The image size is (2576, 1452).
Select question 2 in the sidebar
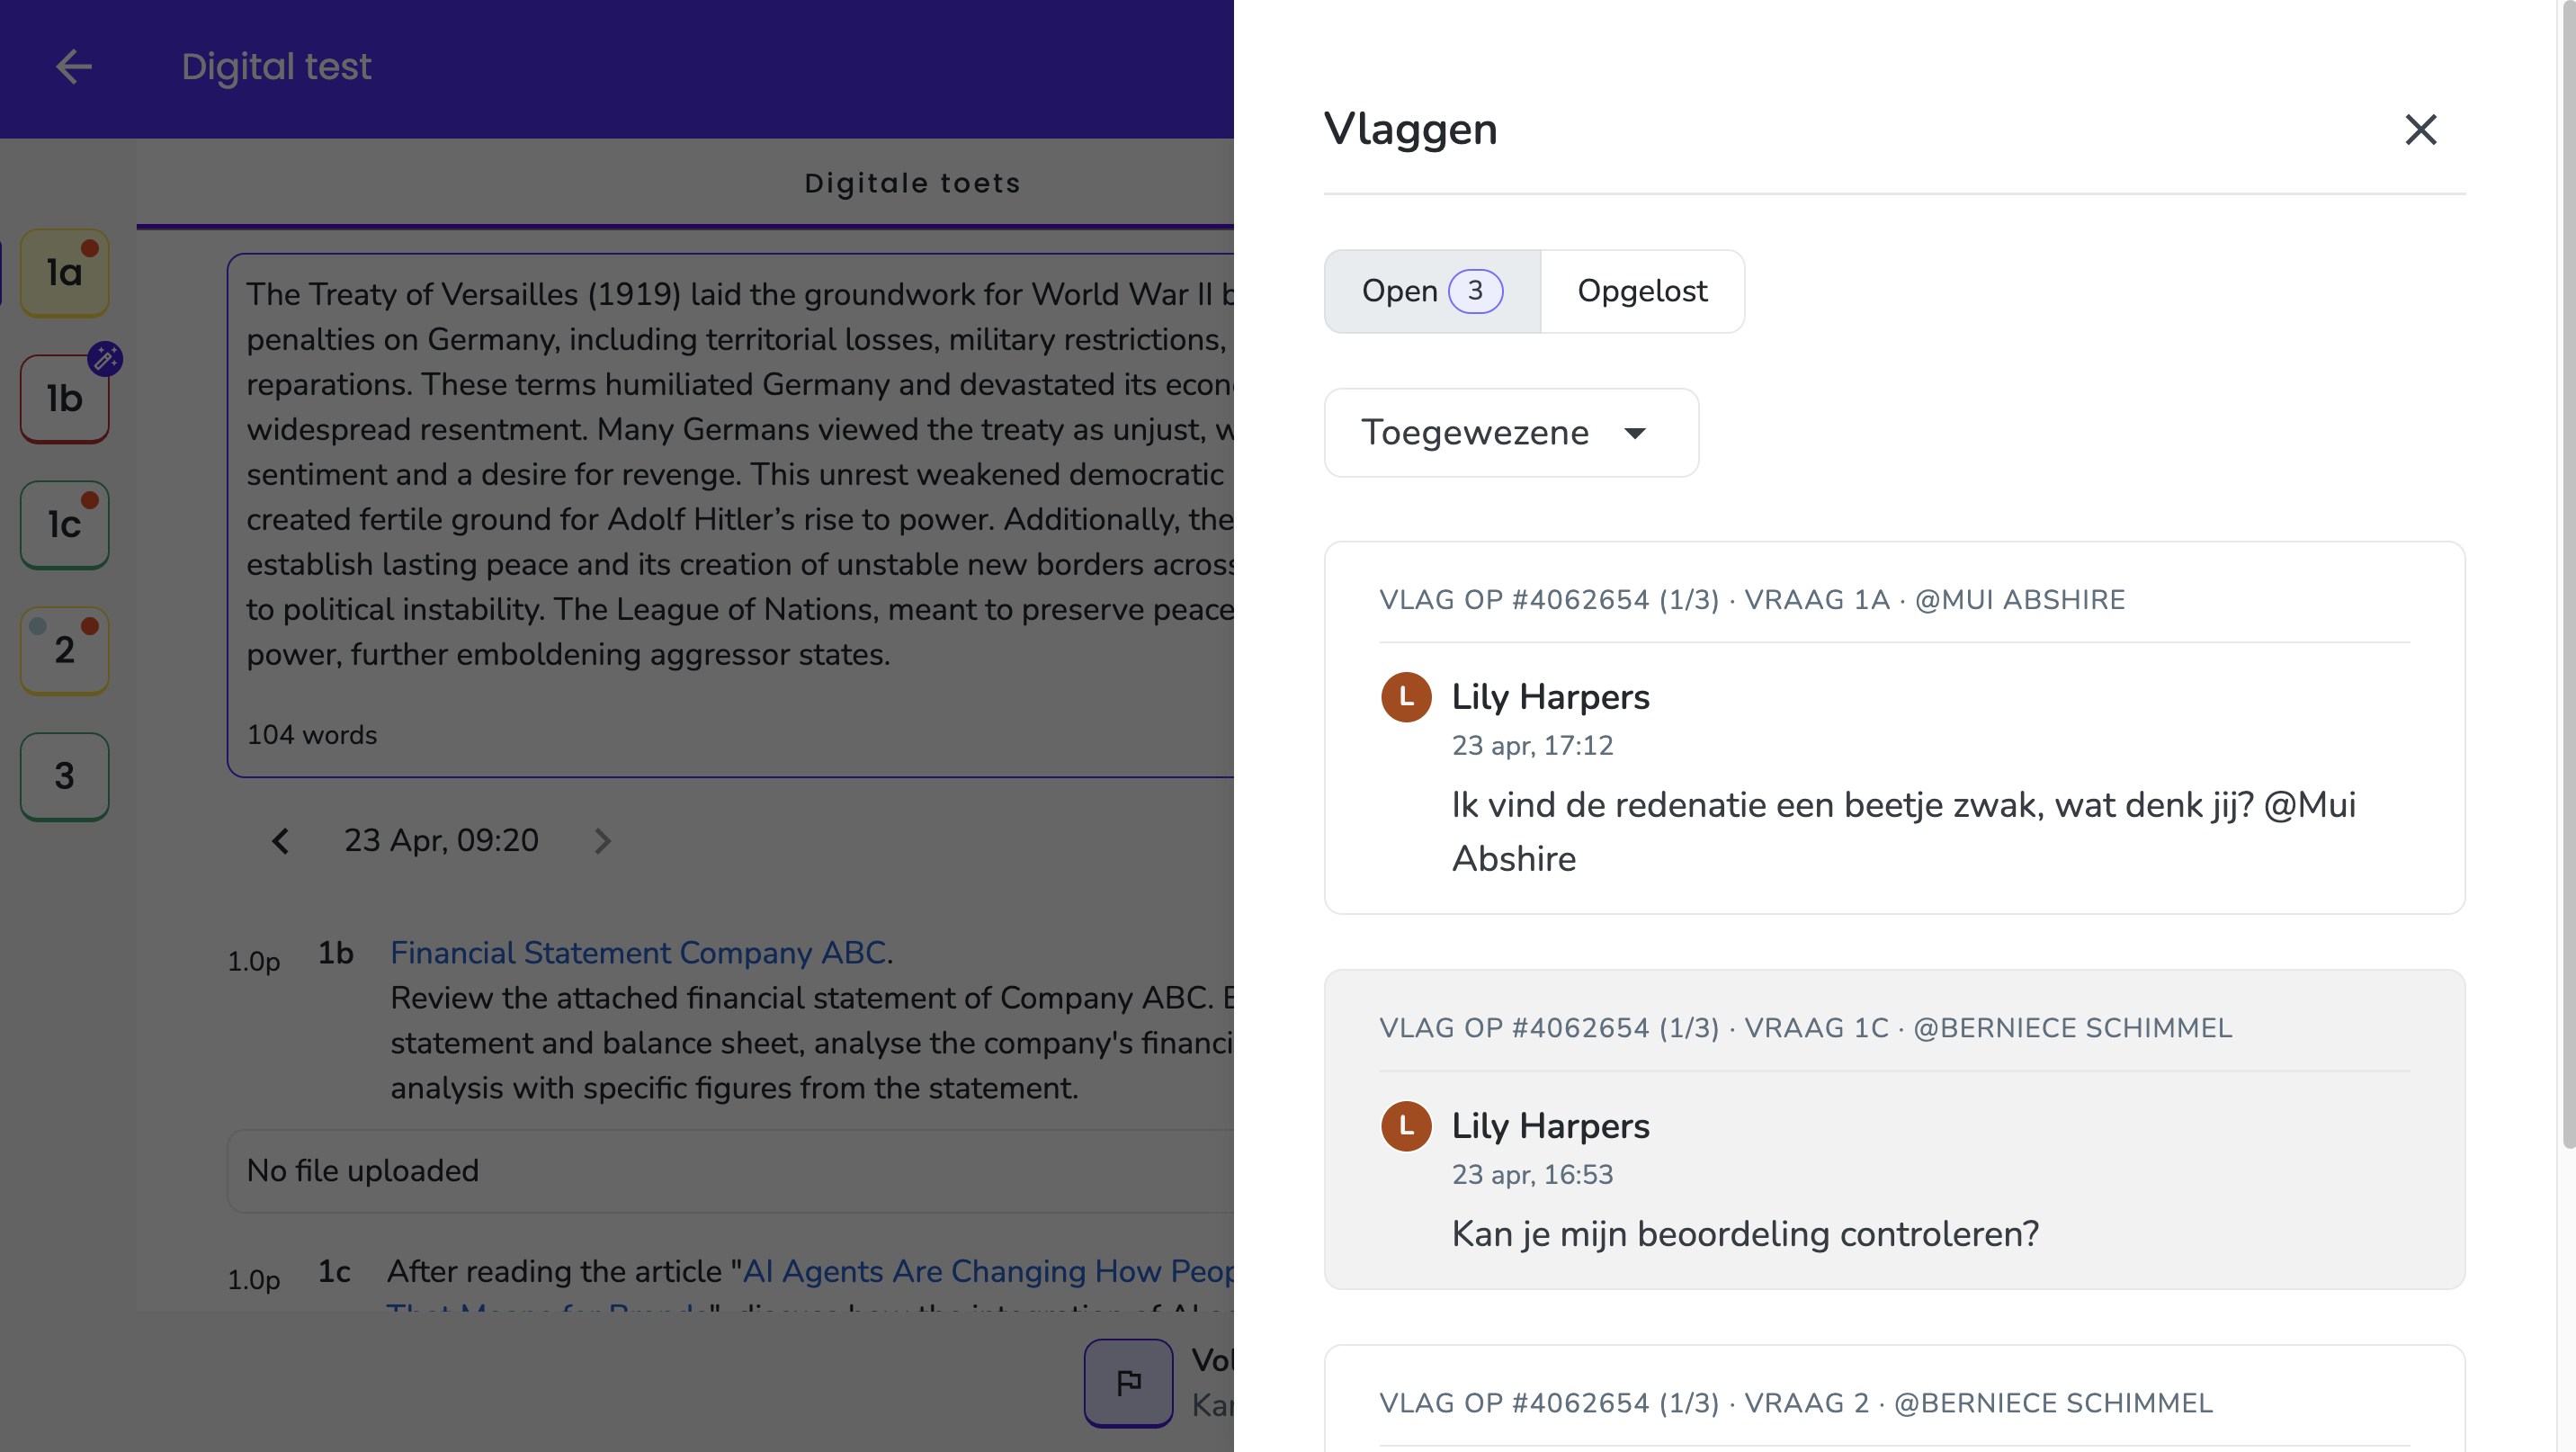click(65, 651)
